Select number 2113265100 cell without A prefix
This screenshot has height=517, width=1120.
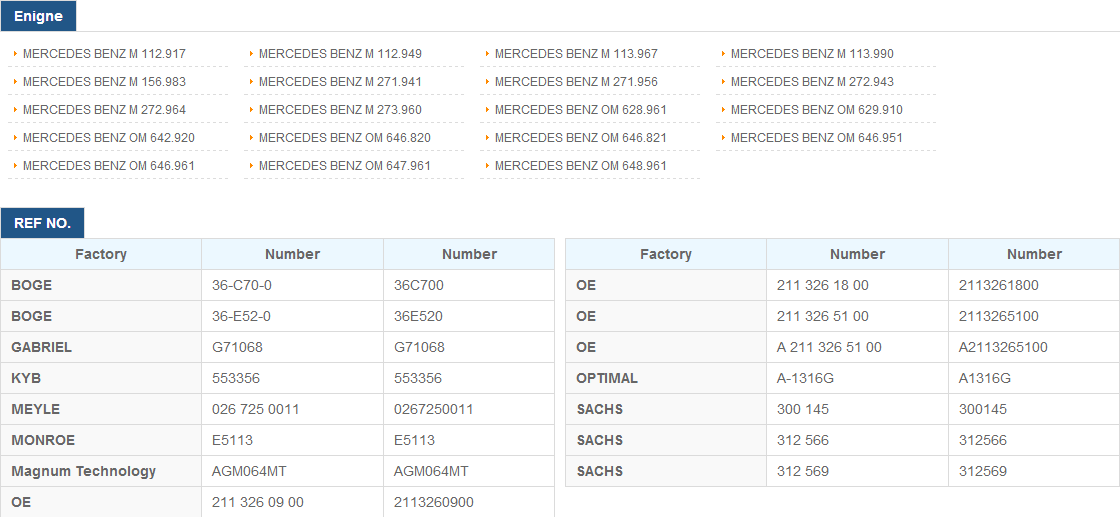point(1034,316)
